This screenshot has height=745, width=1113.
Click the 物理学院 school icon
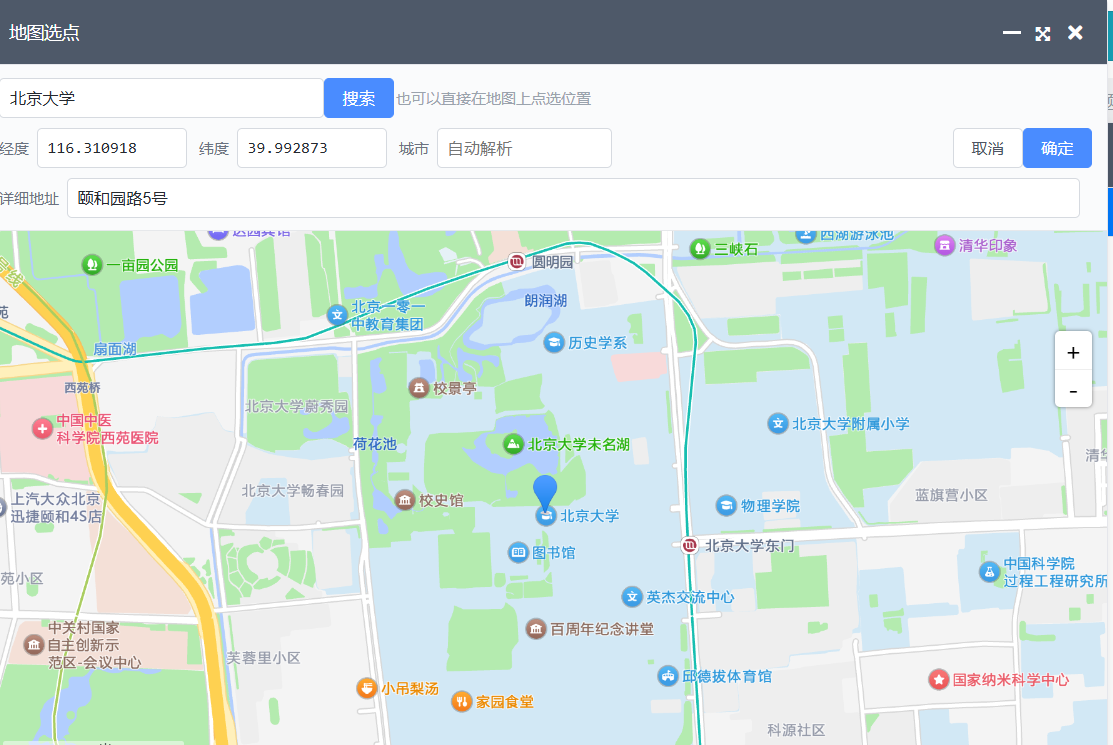pyautogui.click(x=726, y=506)
